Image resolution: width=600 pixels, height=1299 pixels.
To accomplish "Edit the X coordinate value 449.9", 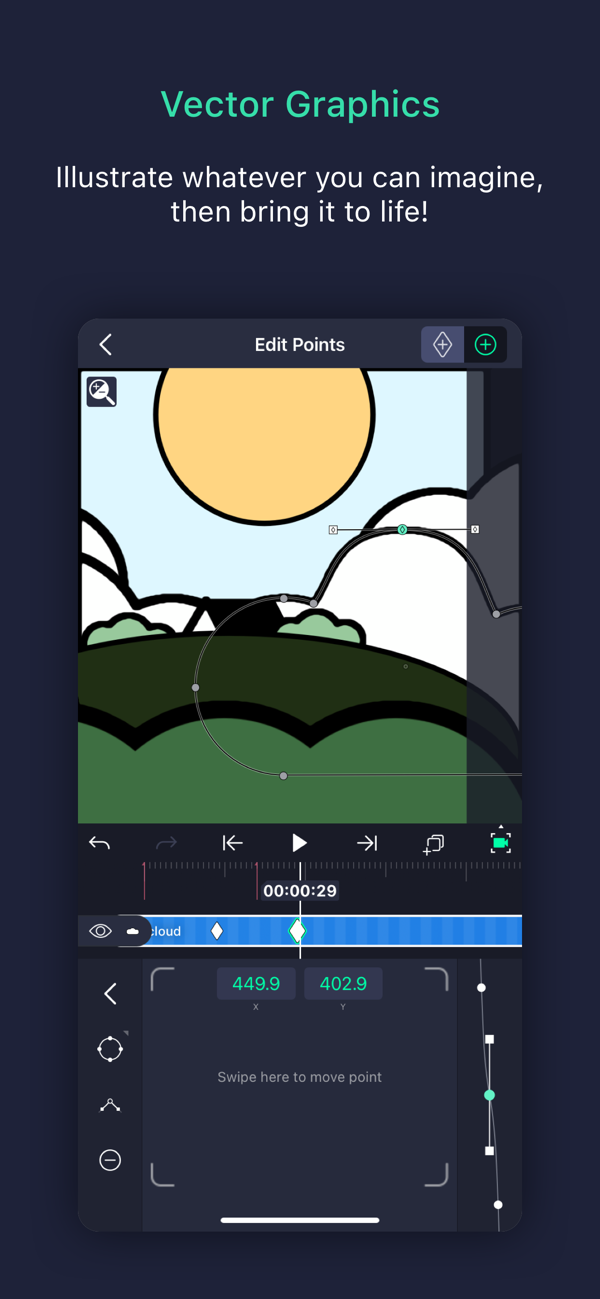I will (256, 984).
